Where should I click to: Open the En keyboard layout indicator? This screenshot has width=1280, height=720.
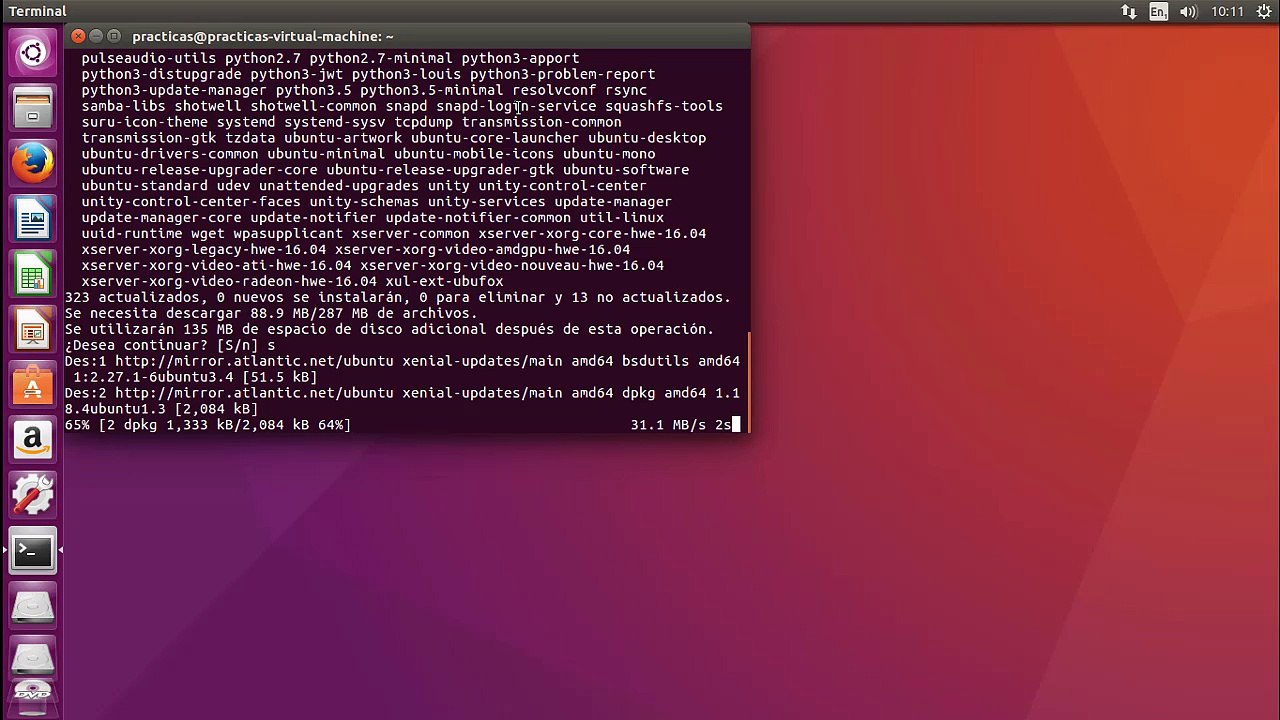[1158, 12]
